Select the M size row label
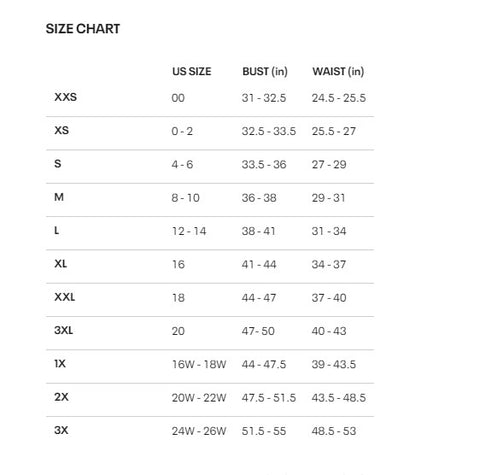Viewport: 480px width, 475px height. click(59, 197)
